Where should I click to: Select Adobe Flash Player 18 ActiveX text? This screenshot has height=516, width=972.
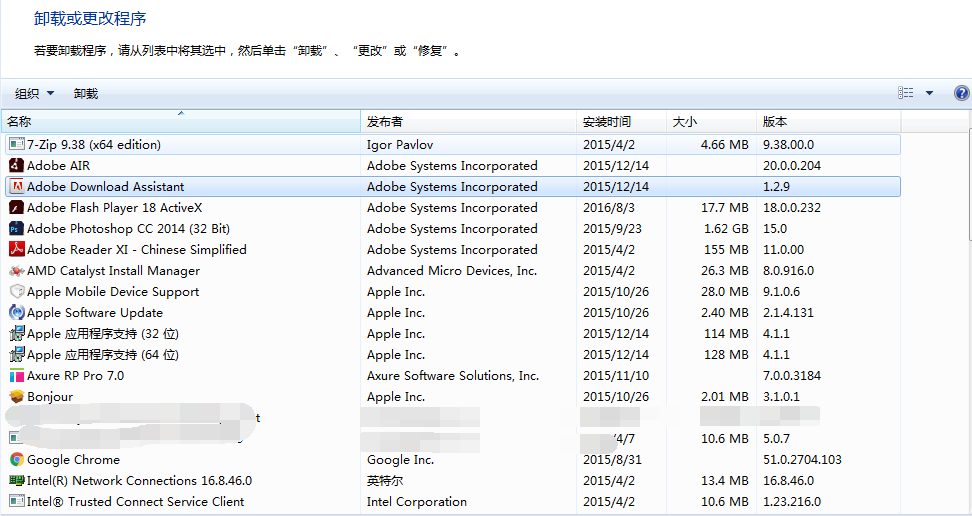coord(115,208)
